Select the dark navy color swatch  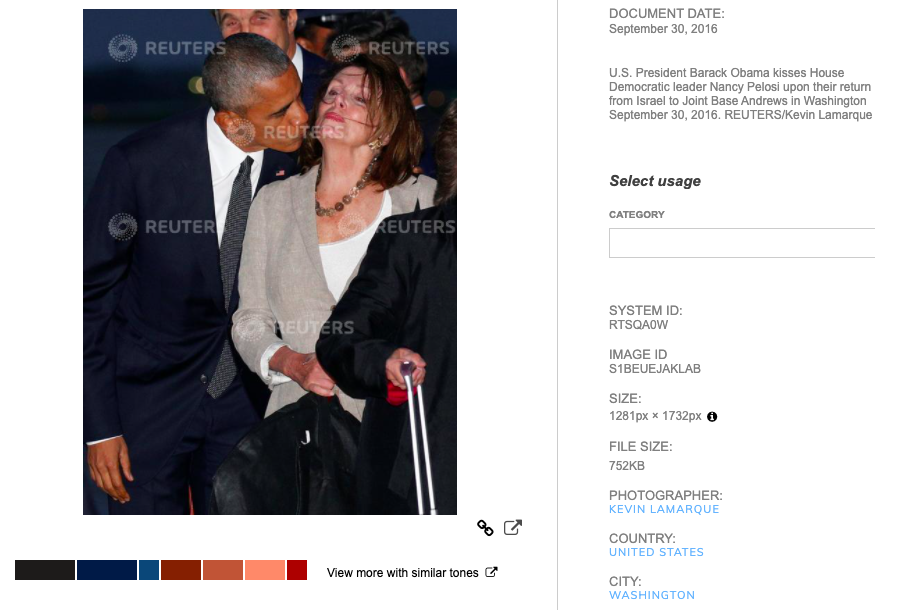click(107, 570)
